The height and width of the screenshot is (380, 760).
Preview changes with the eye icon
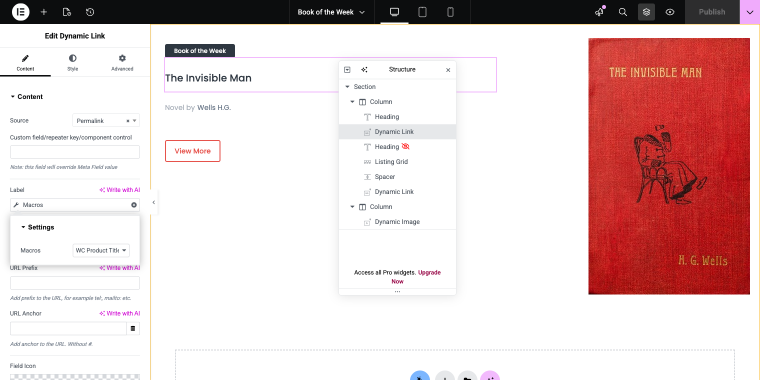pyautogui.click(x=670, y=12)
